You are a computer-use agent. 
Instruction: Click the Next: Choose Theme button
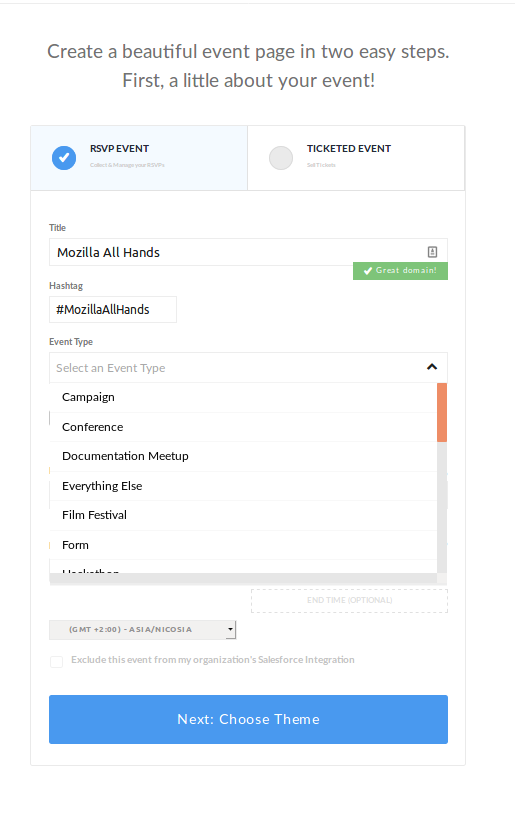pos(248,719)
